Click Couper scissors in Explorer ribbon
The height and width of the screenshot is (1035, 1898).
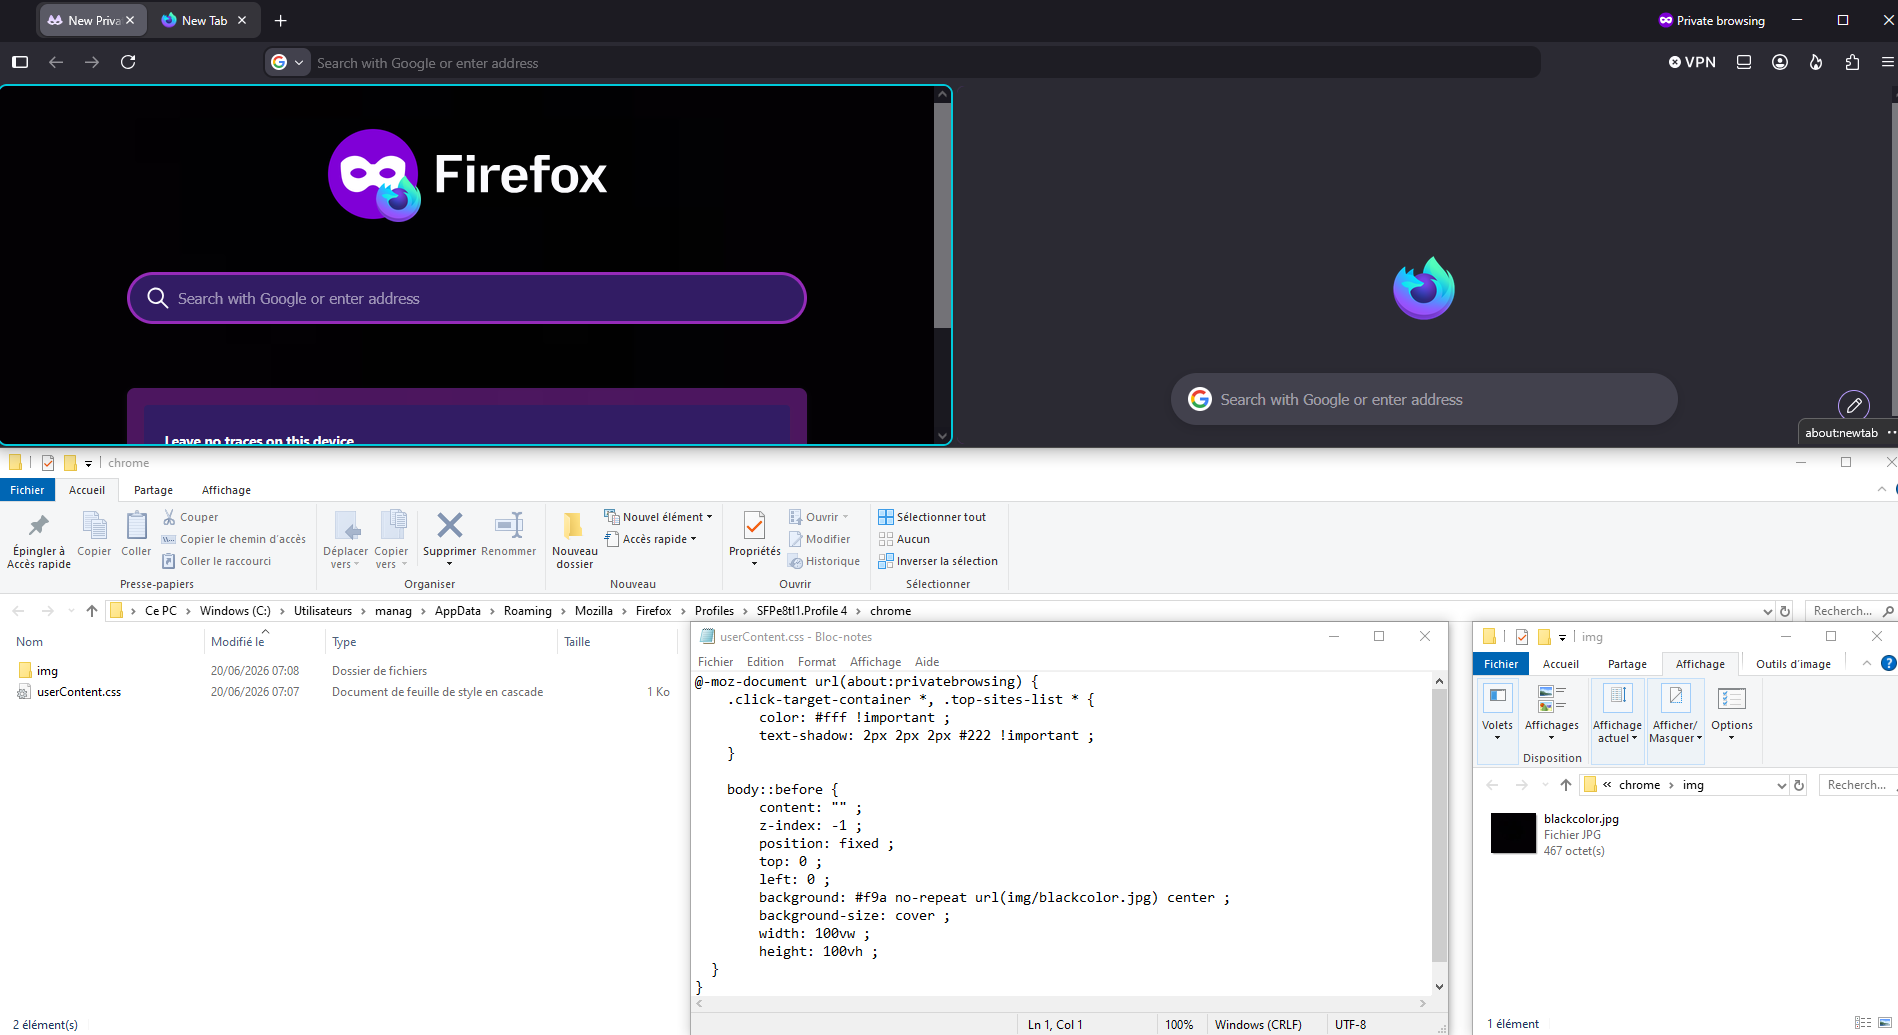pyautogui.click(x=190, y=517)
